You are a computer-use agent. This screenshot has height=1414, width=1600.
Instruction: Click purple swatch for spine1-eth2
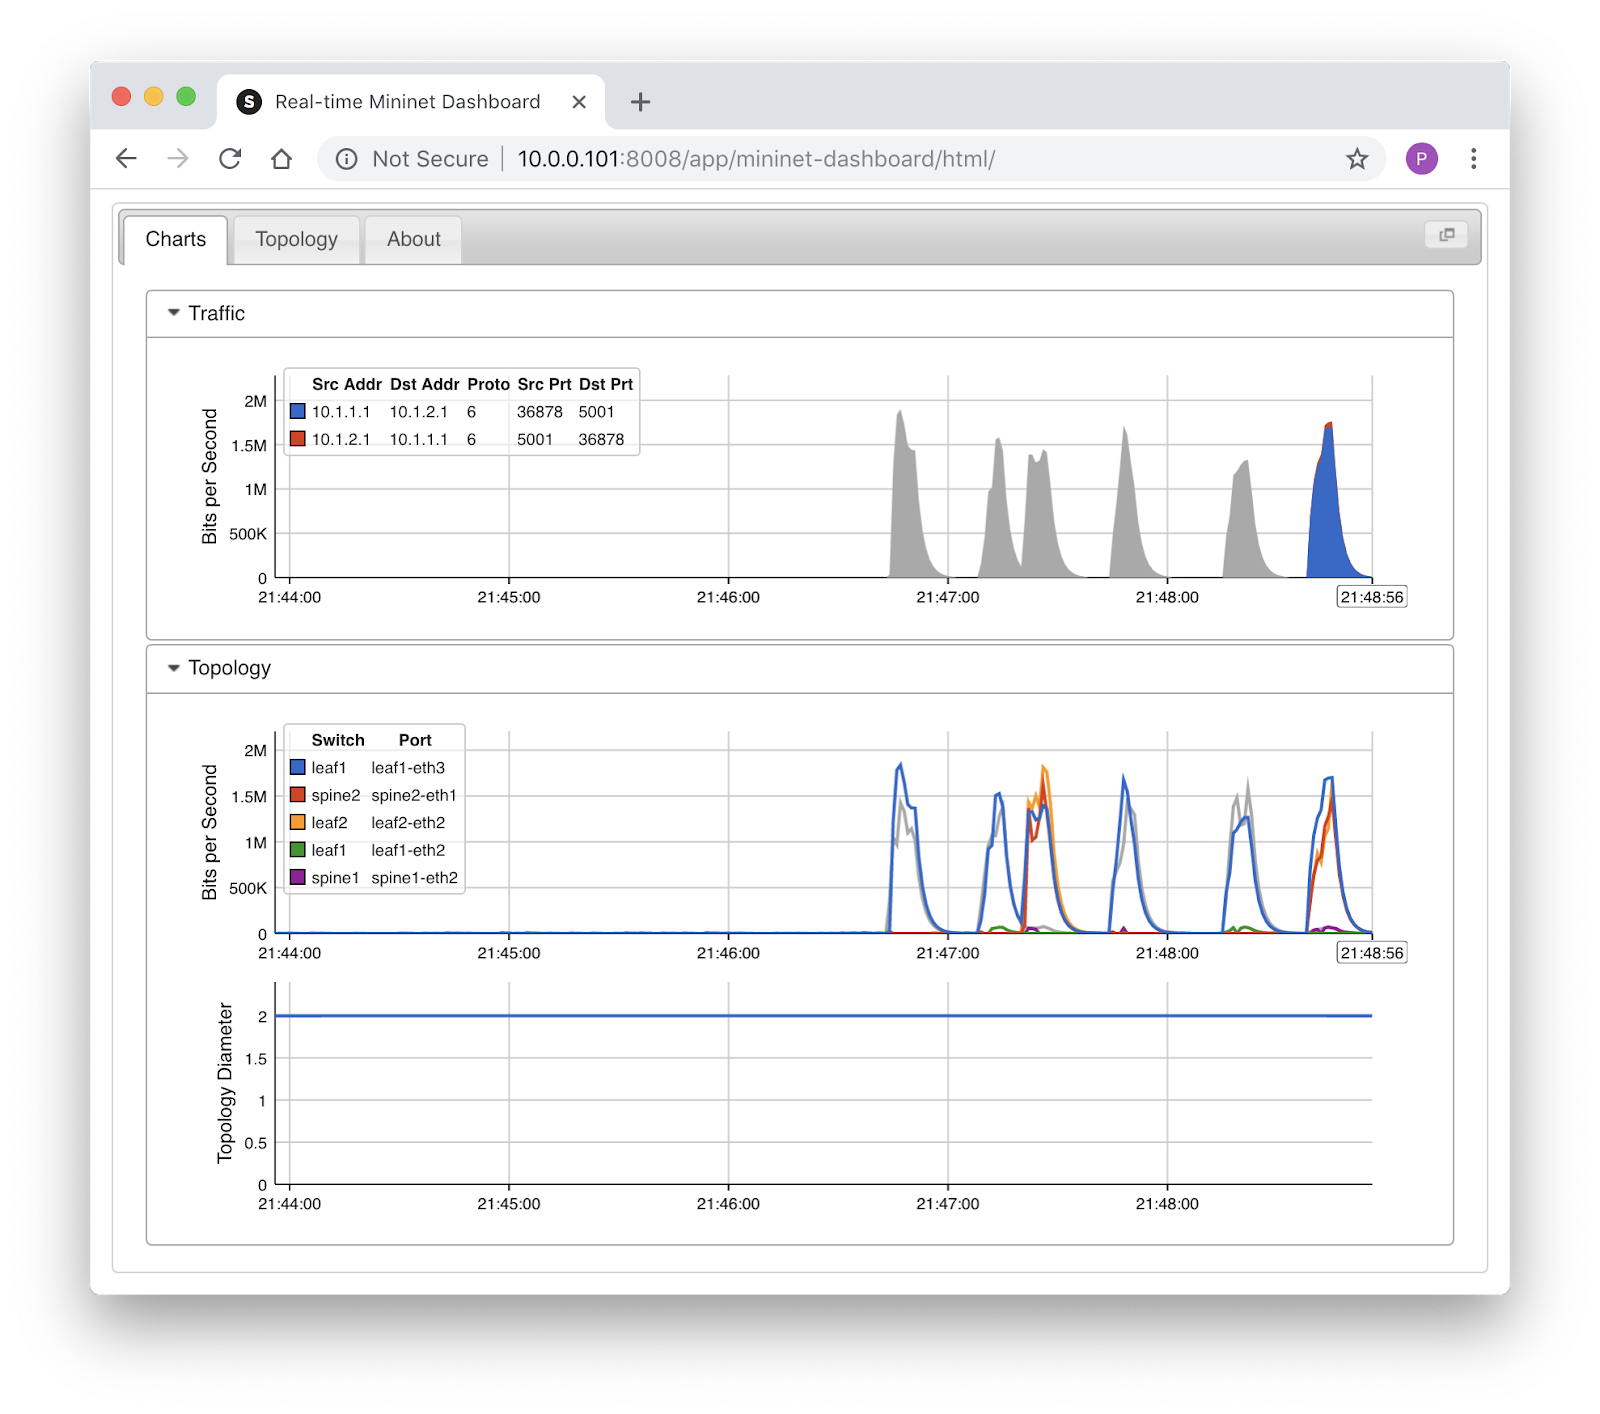[x=297, y=877]
